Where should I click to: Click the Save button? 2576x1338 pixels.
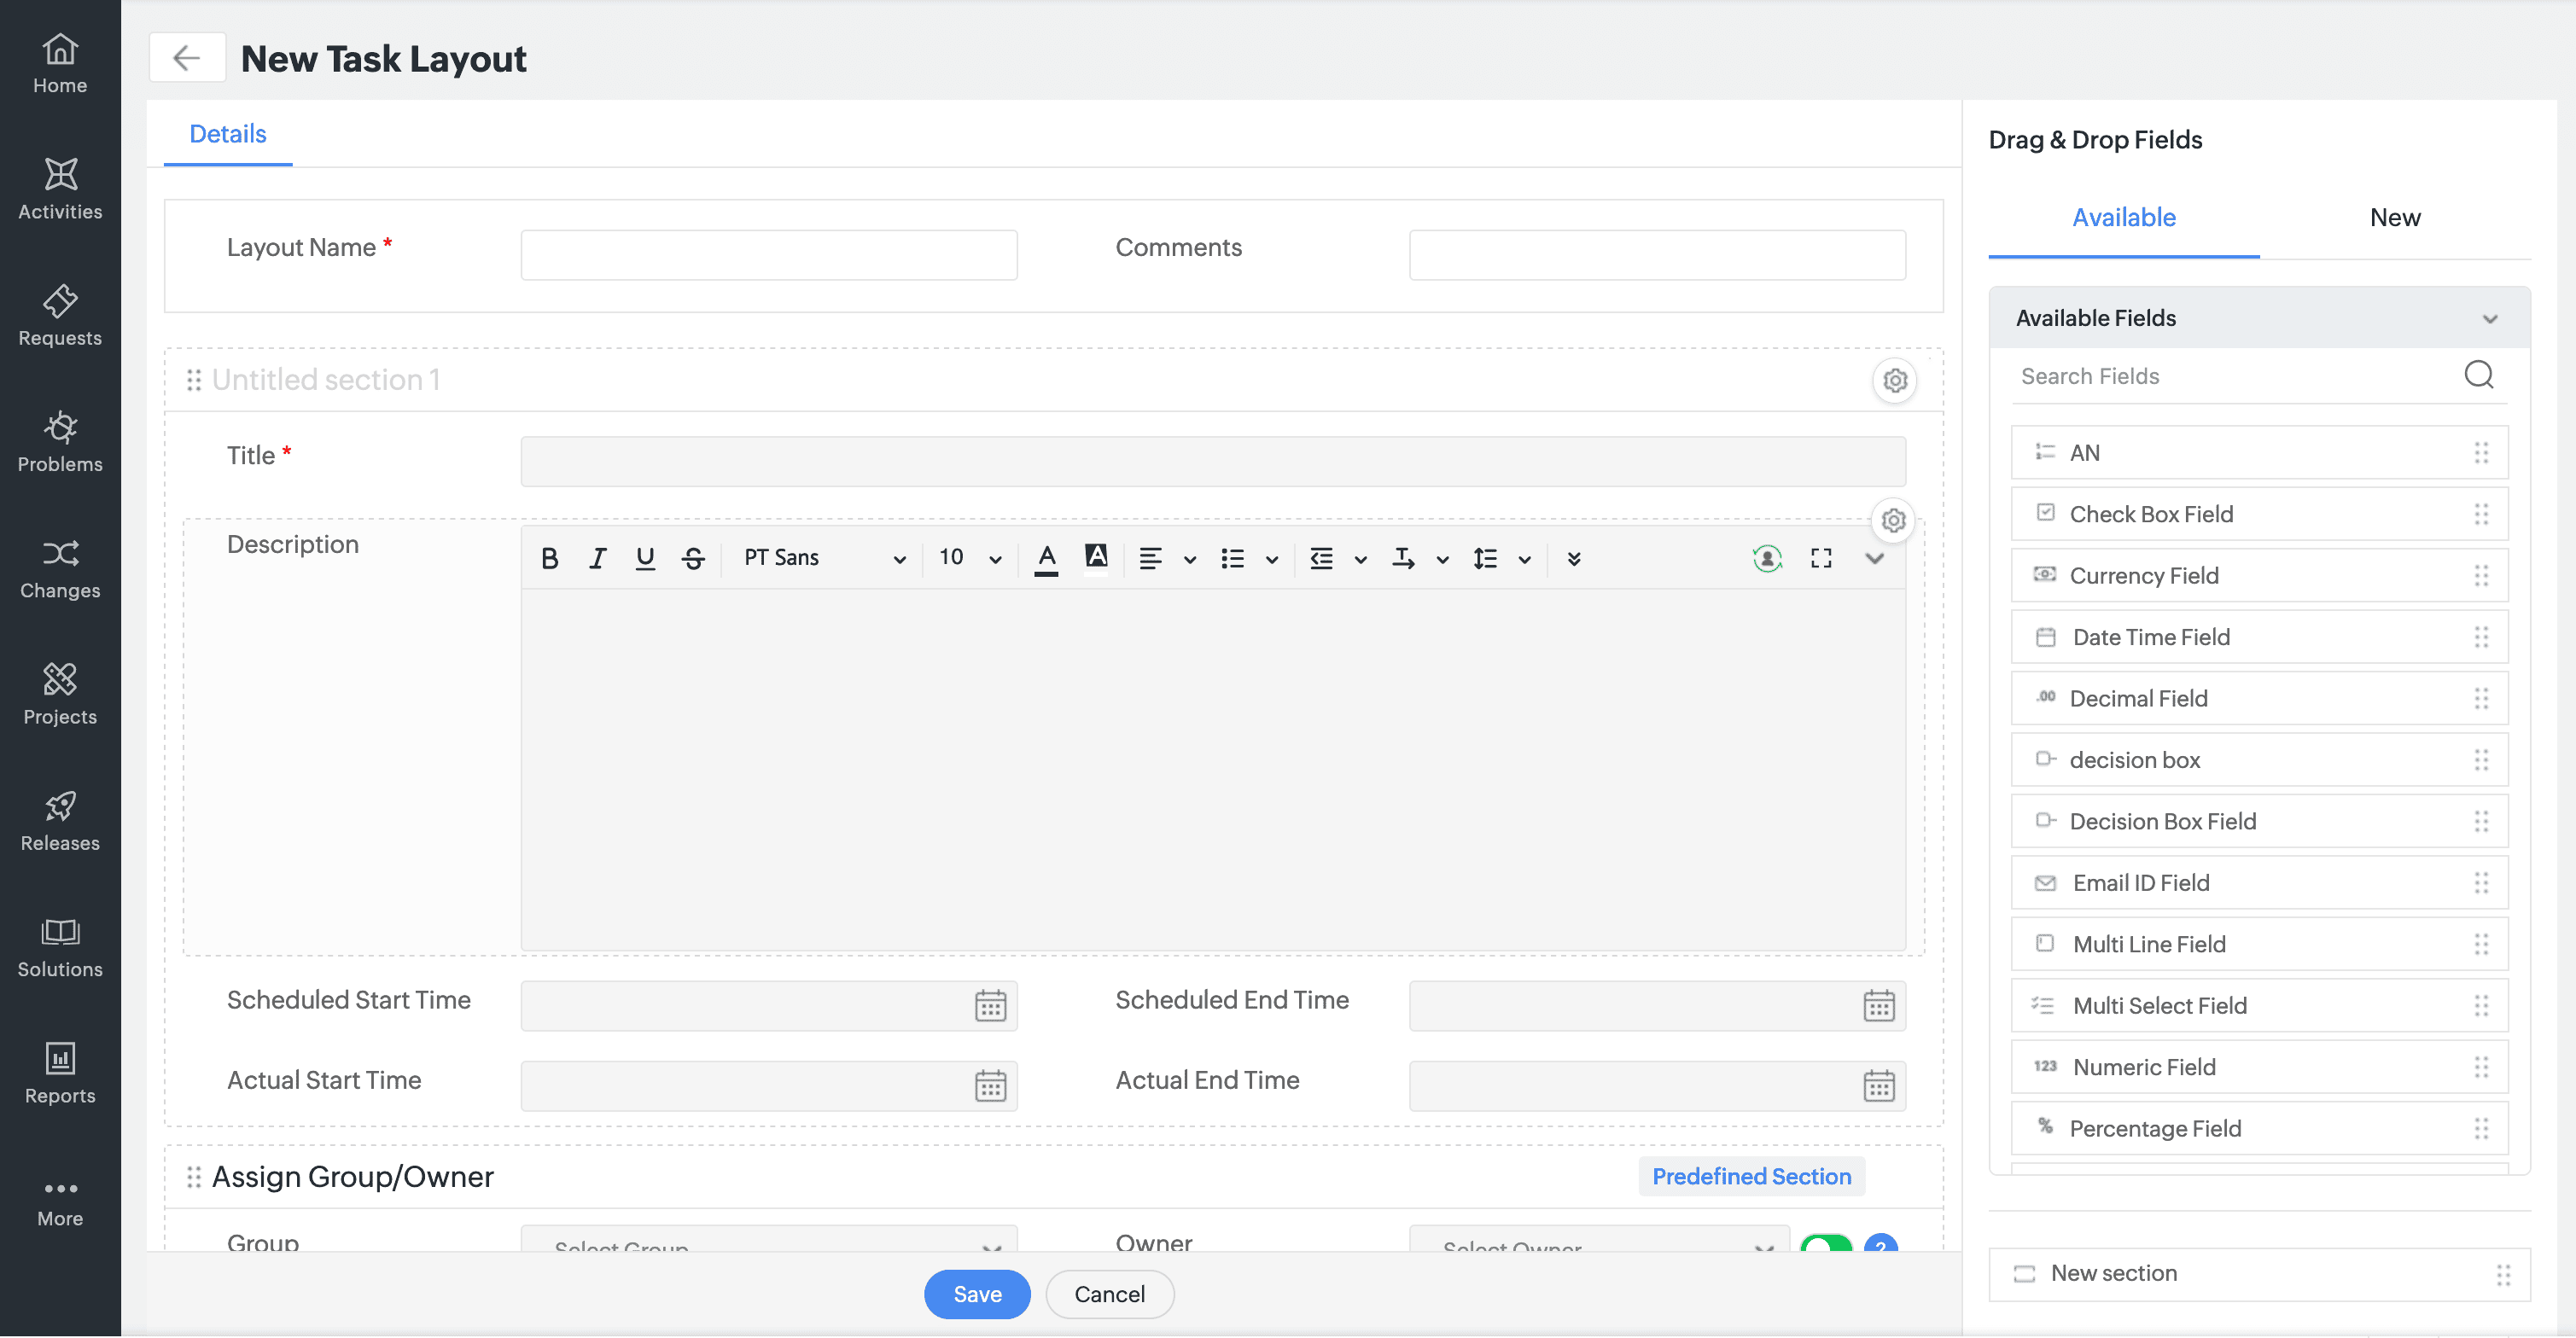(976, 1294)
